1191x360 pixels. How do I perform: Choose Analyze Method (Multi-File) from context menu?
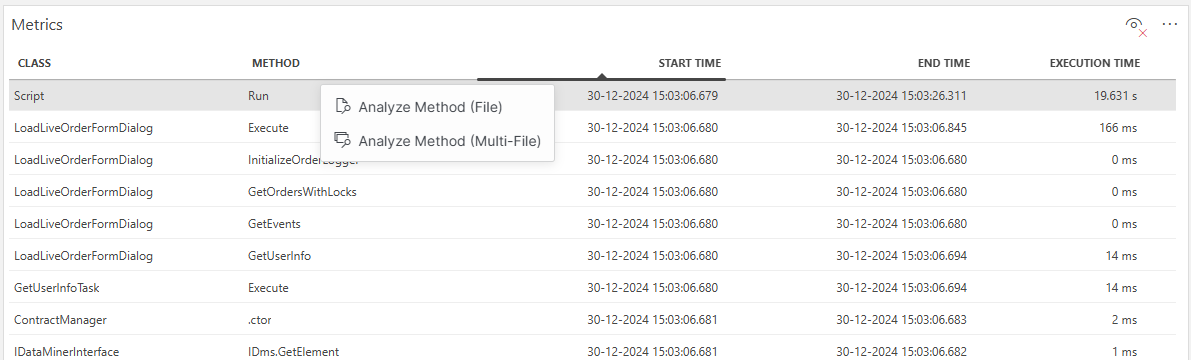(x=438, y=141)
